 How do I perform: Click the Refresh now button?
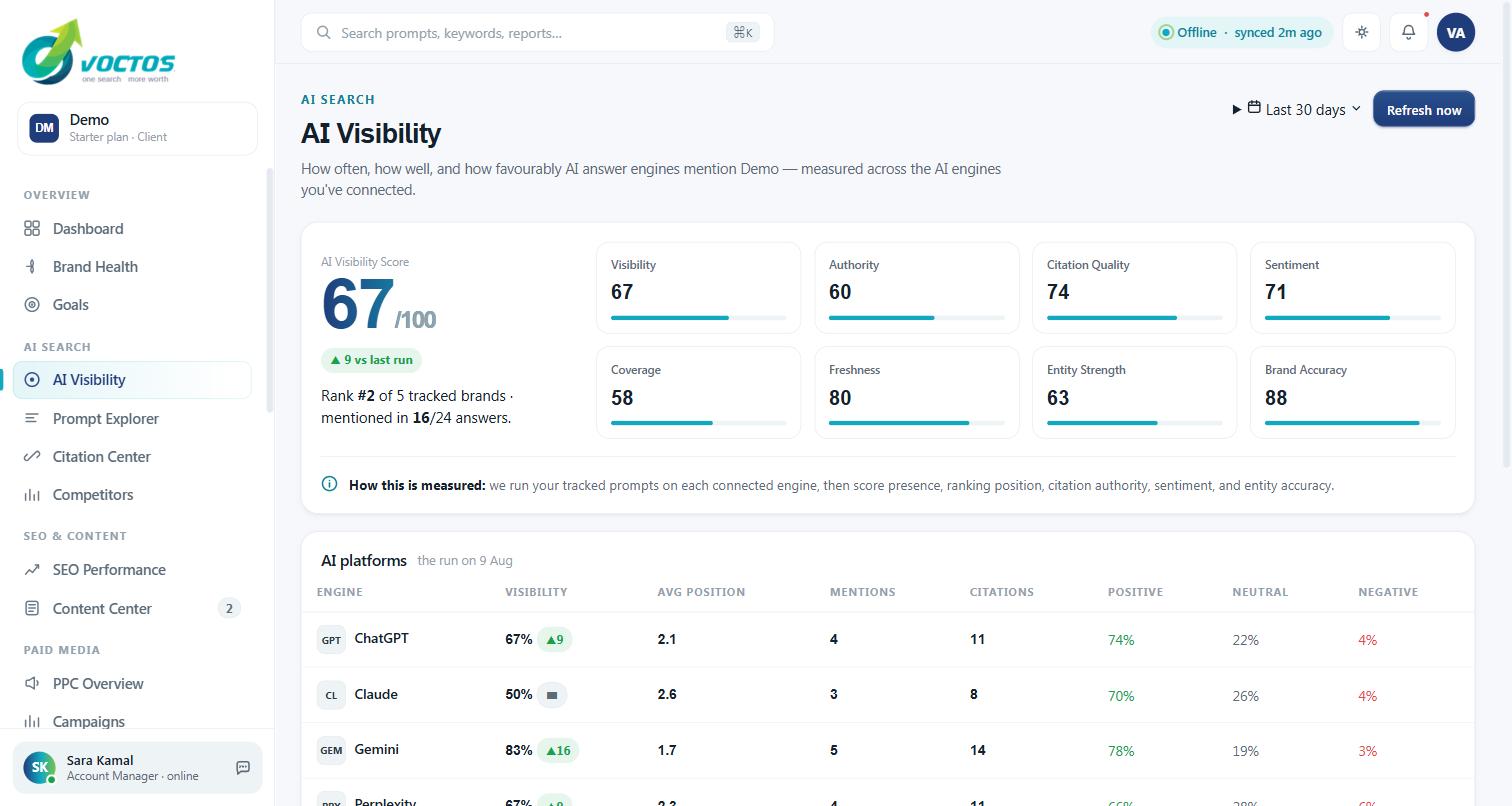point(1424,109)
